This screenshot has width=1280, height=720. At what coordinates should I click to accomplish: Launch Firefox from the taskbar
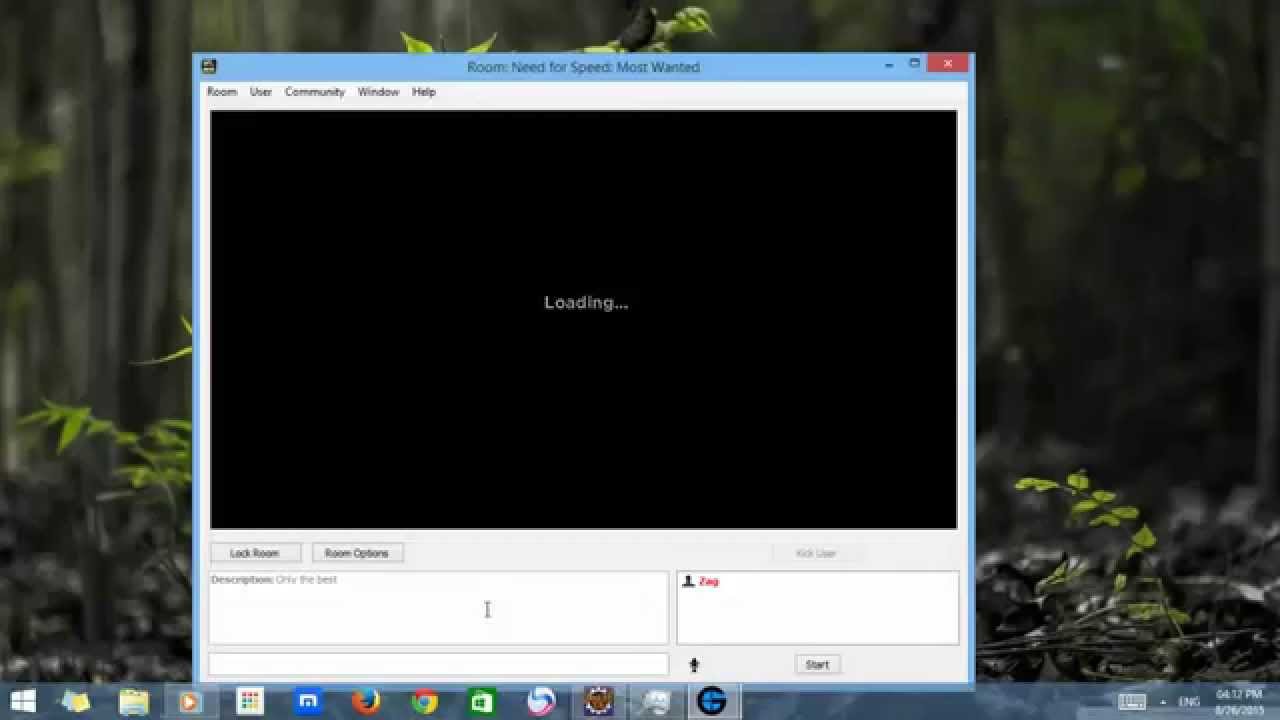pyautogui.click(x=366, y=702)
